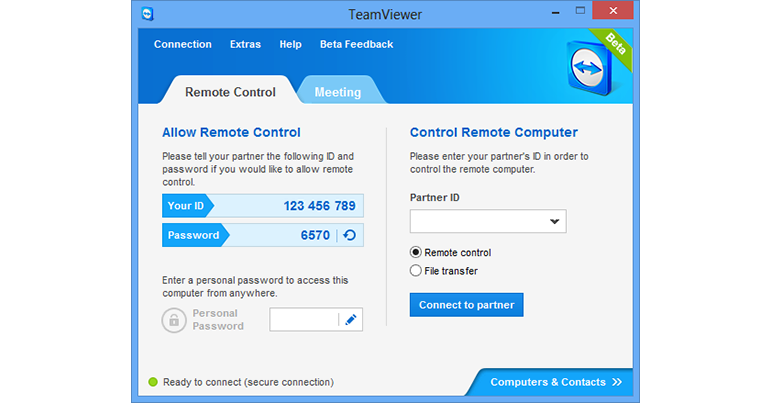
Task: Click the Allow Remote Control heading
Action: point(231,132)
